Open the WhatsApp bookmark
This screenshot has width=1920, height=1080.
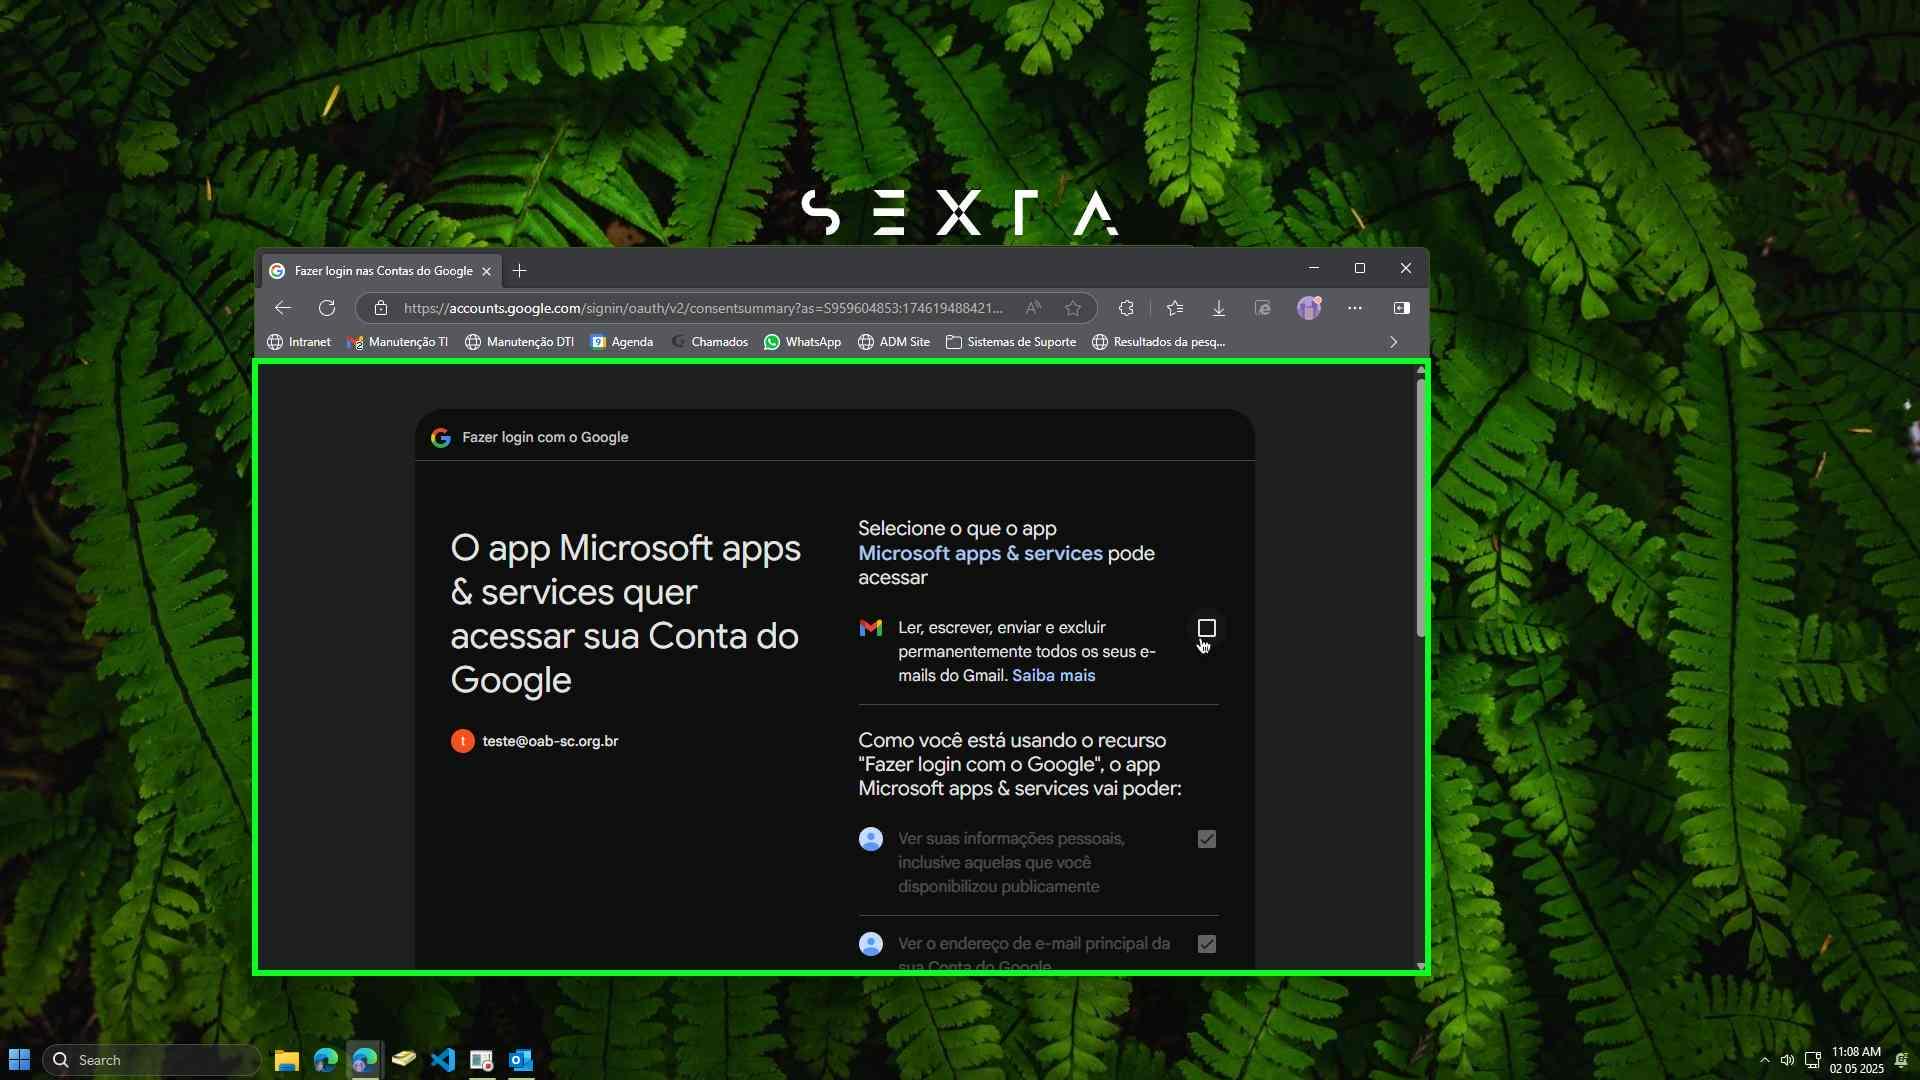802,342
